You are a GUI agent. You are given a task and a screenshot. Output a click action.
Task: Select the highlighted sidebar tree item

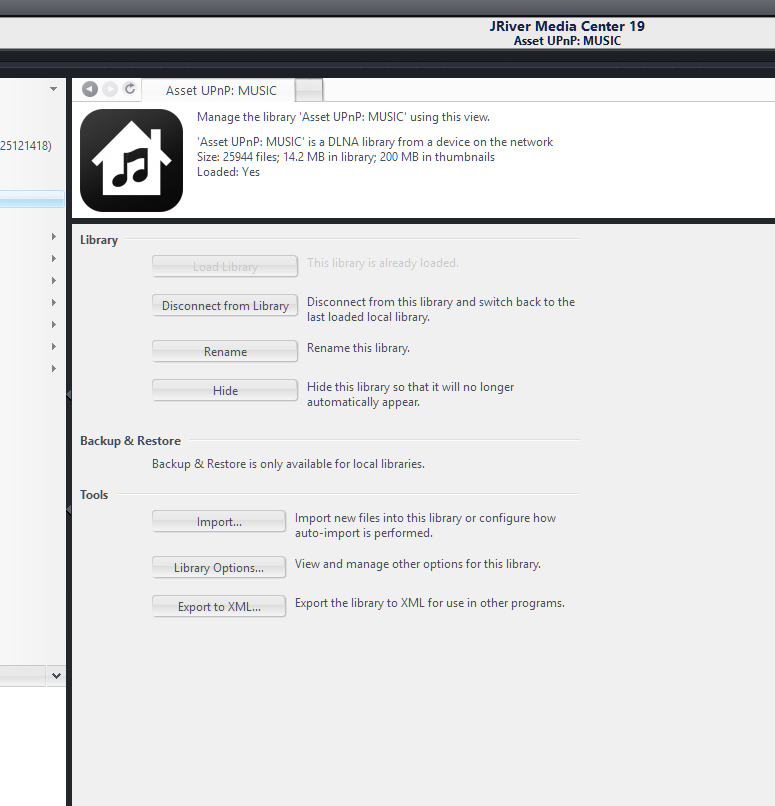click(30, 200)
